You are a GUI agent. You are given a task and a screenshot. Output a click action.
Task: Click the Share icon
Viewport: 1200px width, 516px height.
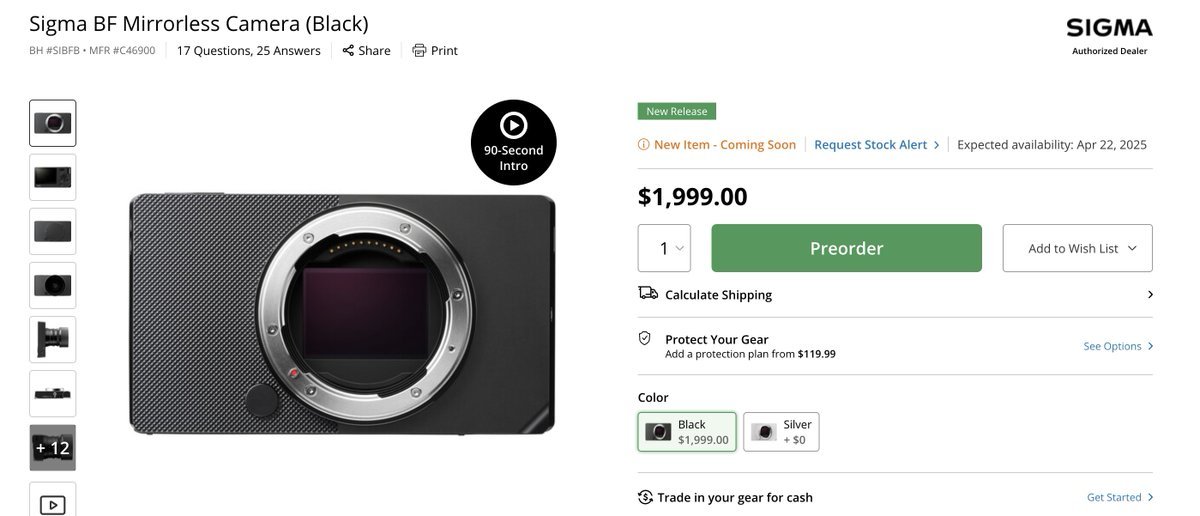(x=348, y=50)
